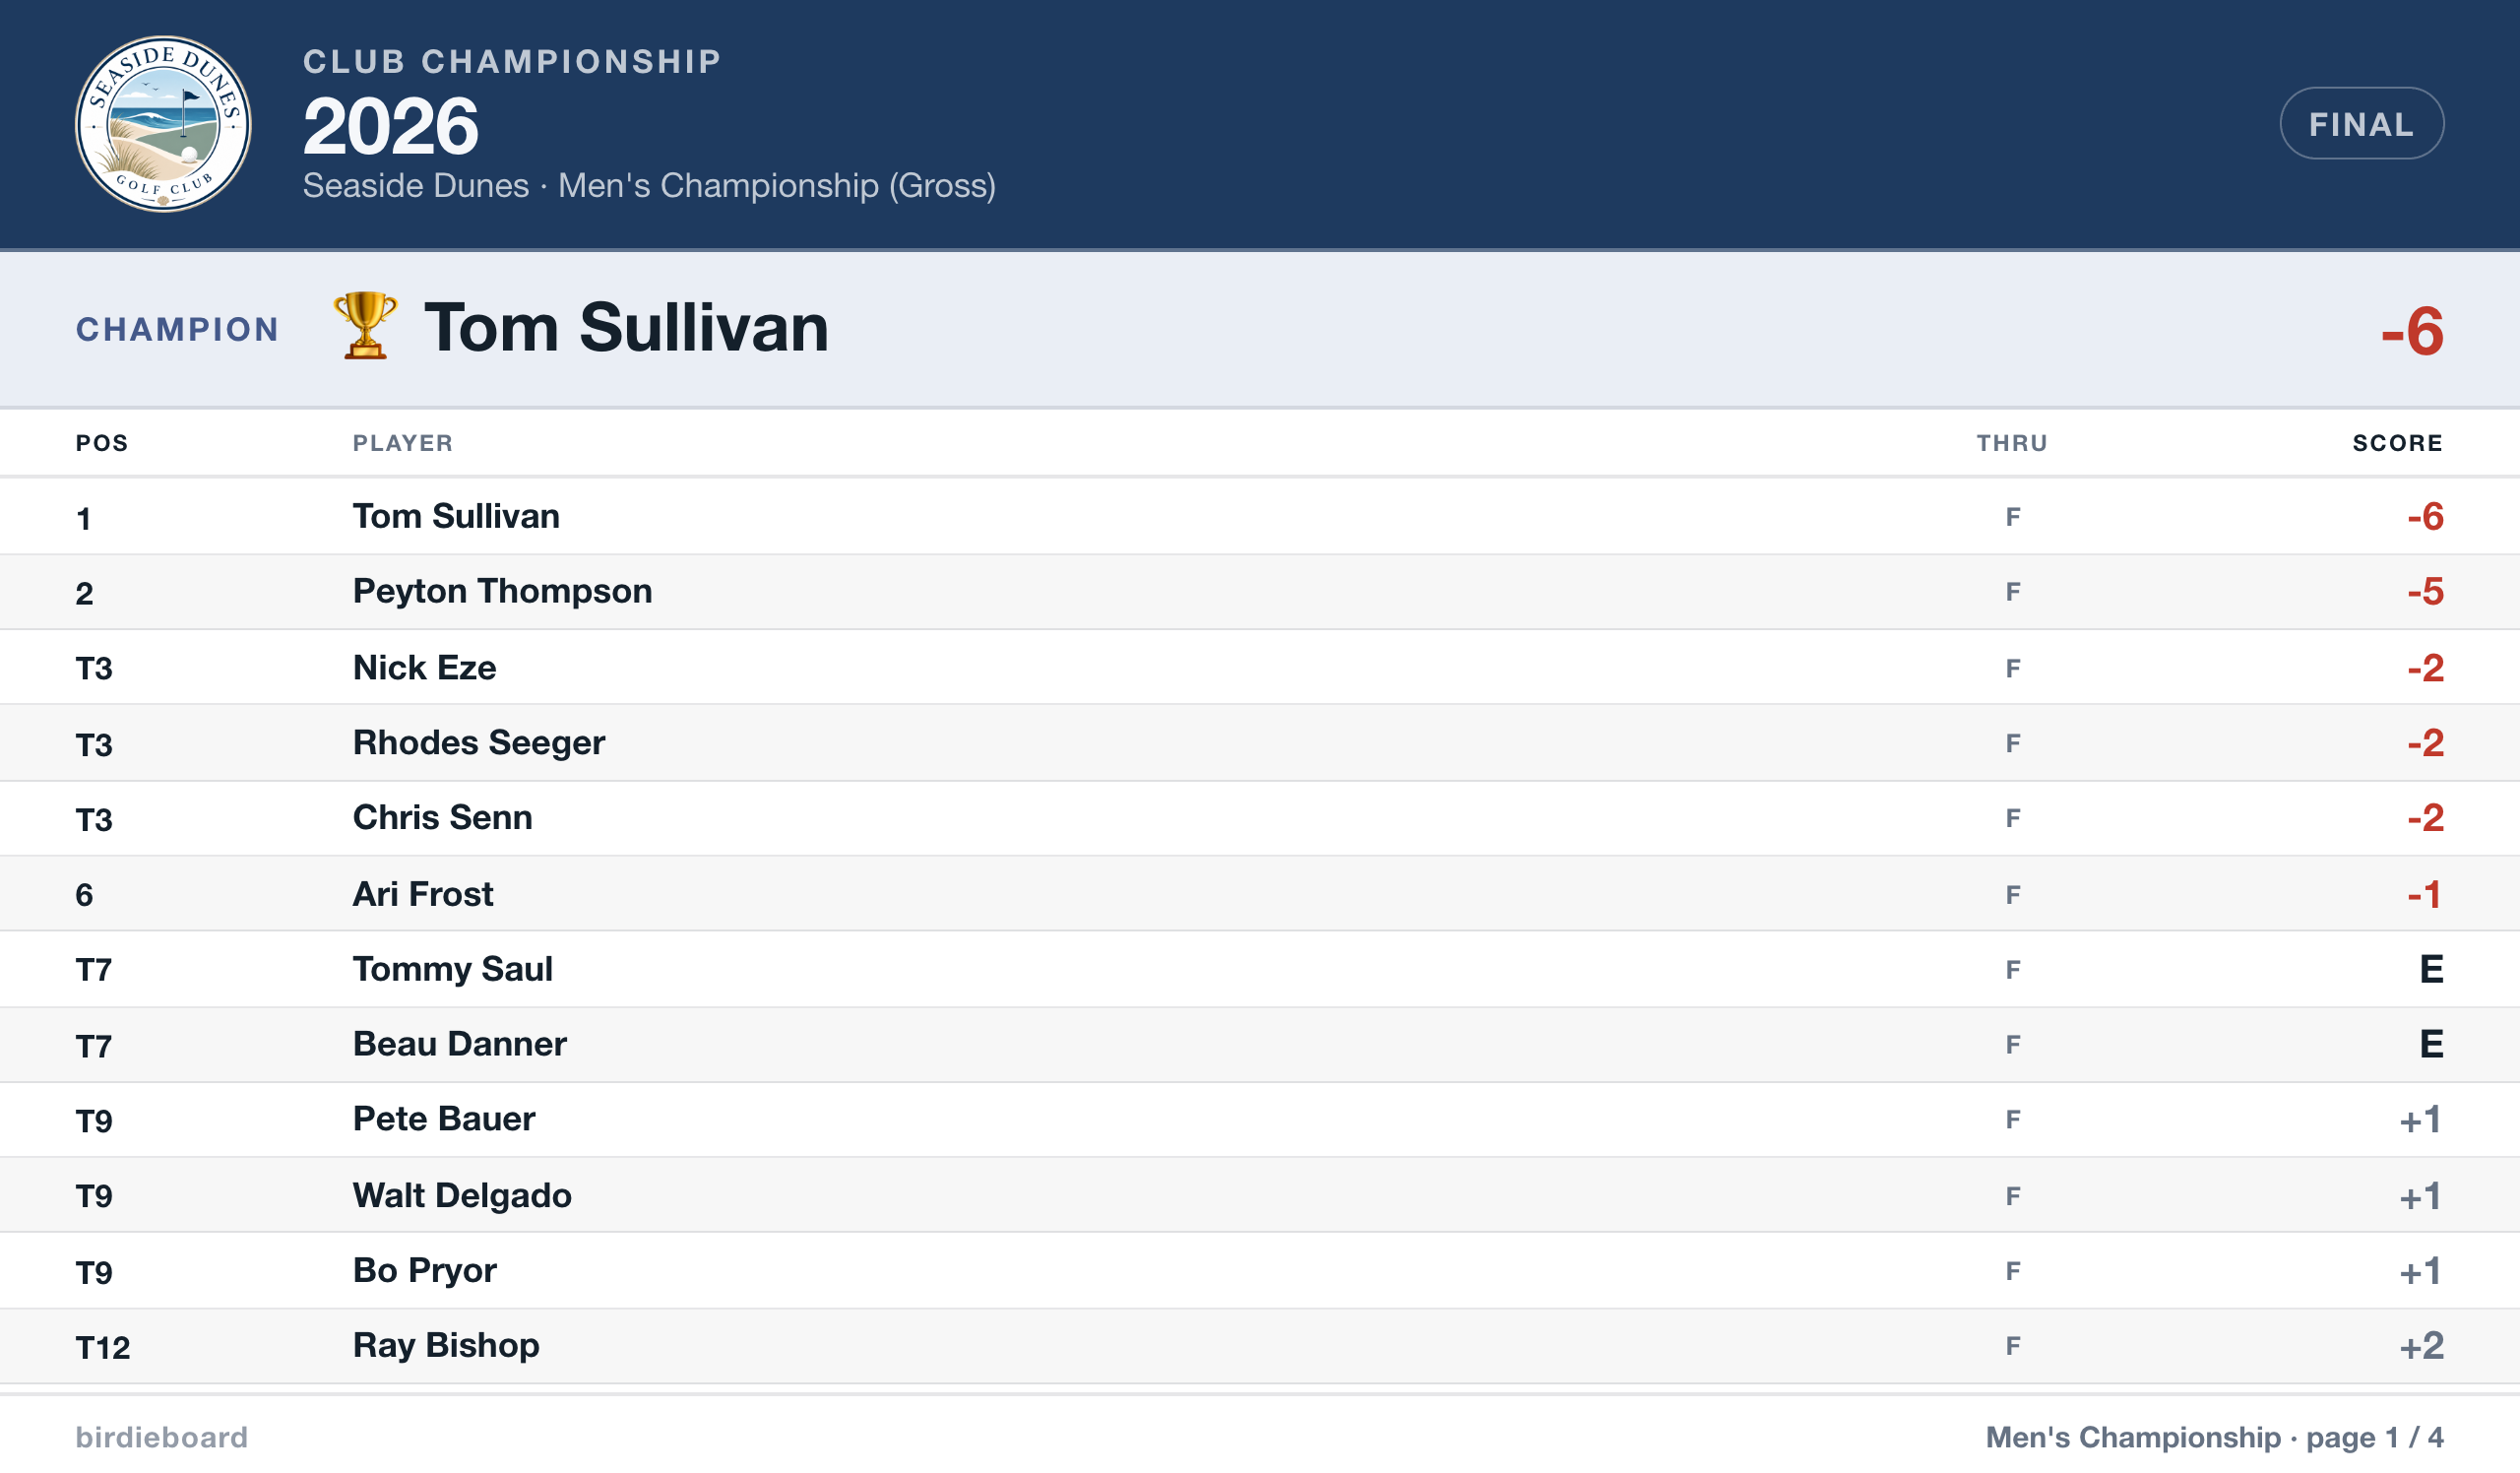2520x1473 pixels.
Task: Select Walt Delgado's leaderboard entry
Action: click(1260, 1195)
